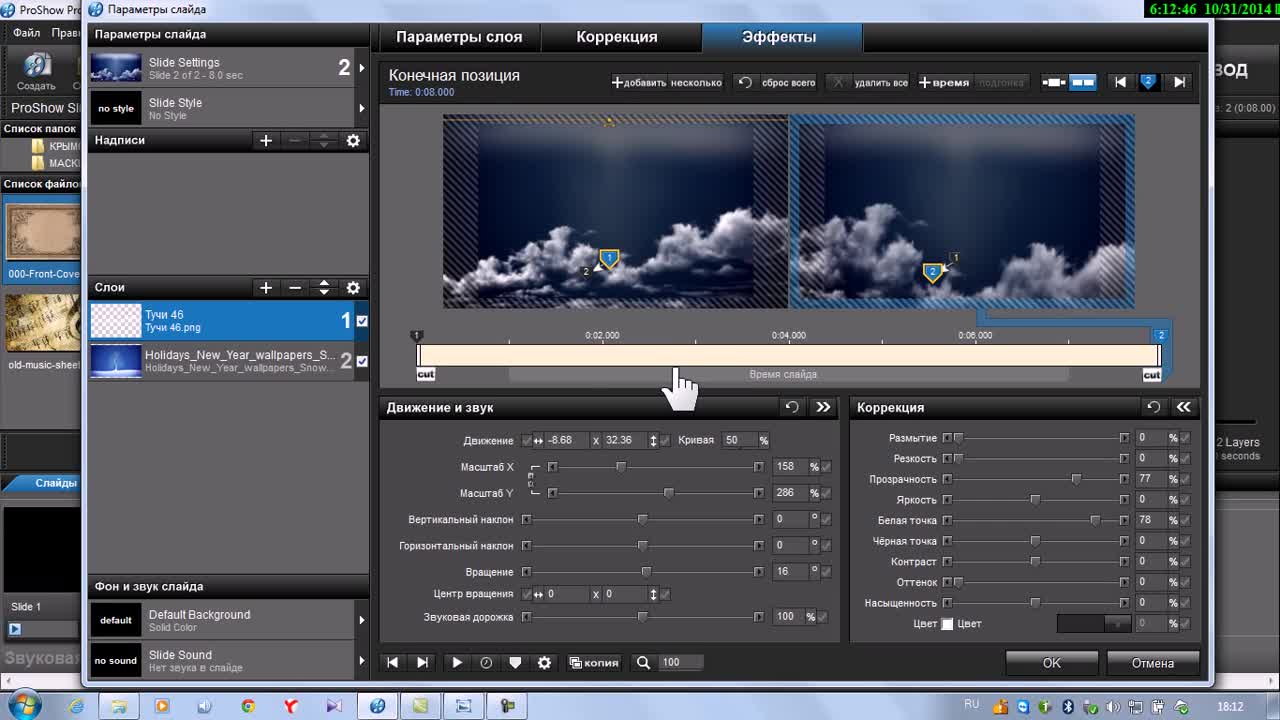Image resolution: width=1280 pixels, height=720 pixels.
Task: Switch to Коррекция tab
Action: (617, 37)
